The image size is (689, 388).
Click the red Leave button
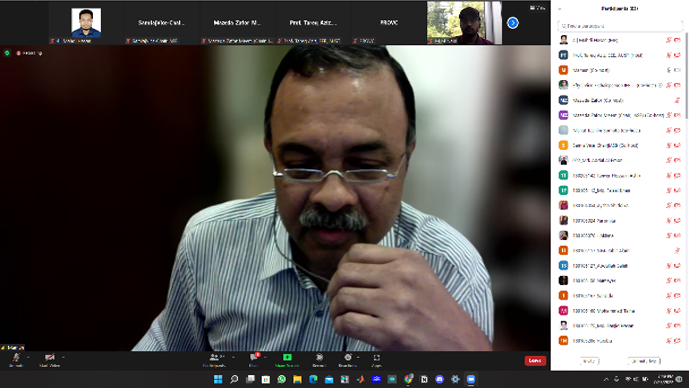click(x=535, y=360)
